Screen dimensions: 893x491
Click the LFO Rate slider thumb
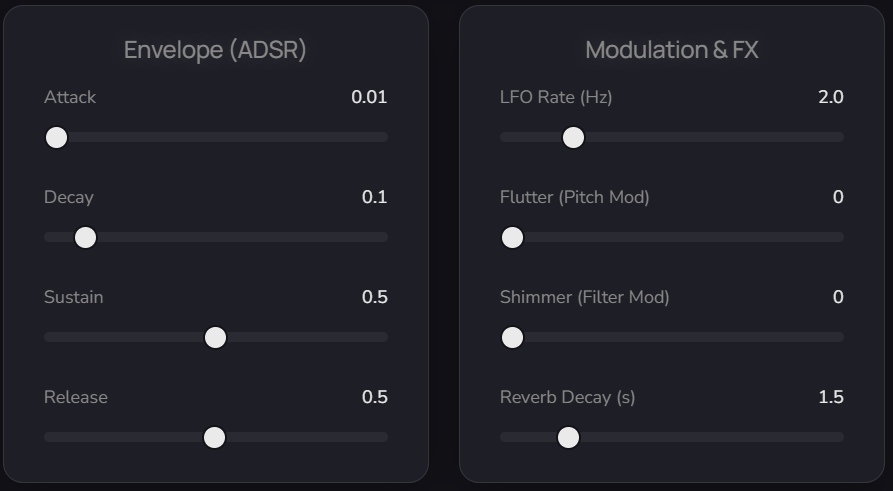[573, 137]
